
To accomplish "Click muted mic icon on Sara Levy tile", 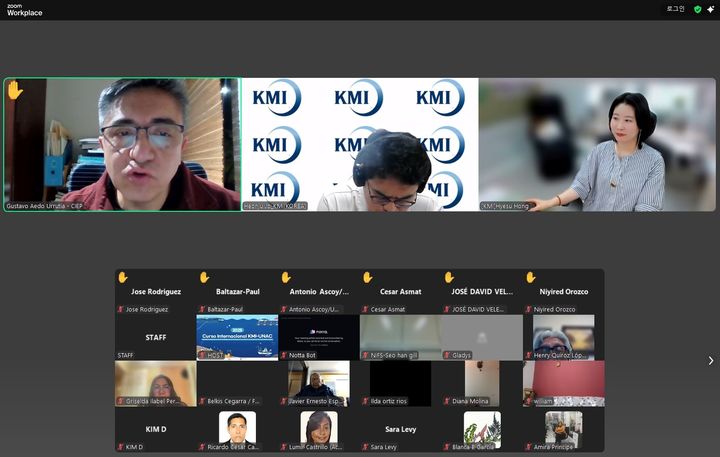I will 365,447.
